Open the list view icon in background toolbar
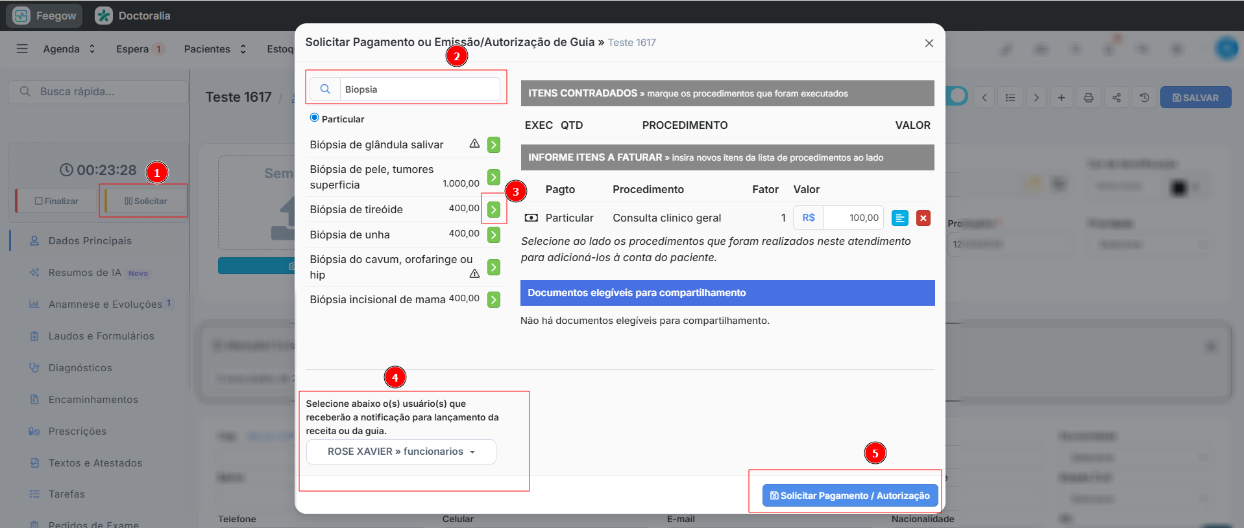 coord(1010,97)
